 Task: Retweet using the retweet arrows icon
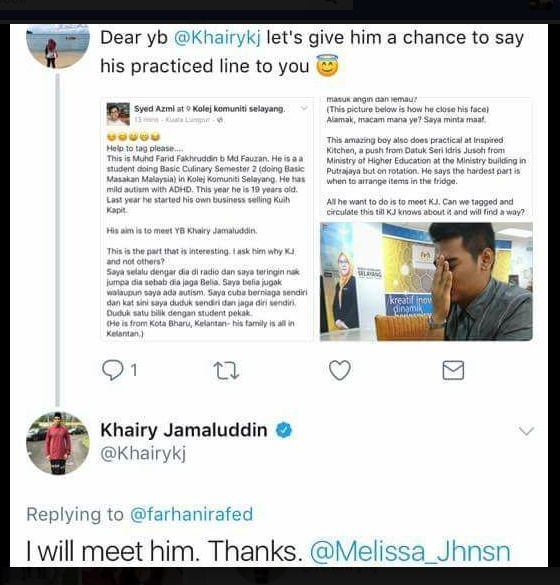226,370
